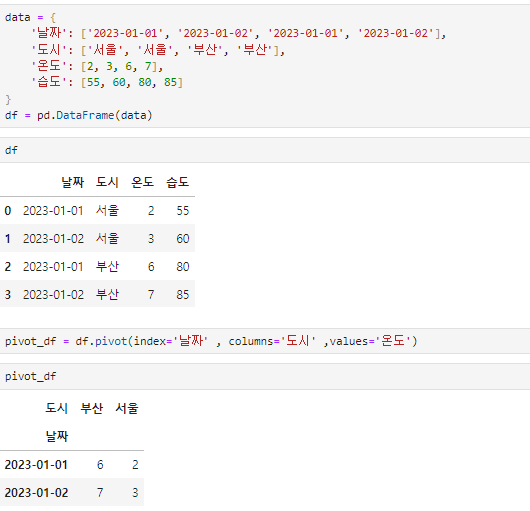Click 부산 cell in df row 2
Screen dimensions: 530x511
pyautogui.click(x=107, y=267)
